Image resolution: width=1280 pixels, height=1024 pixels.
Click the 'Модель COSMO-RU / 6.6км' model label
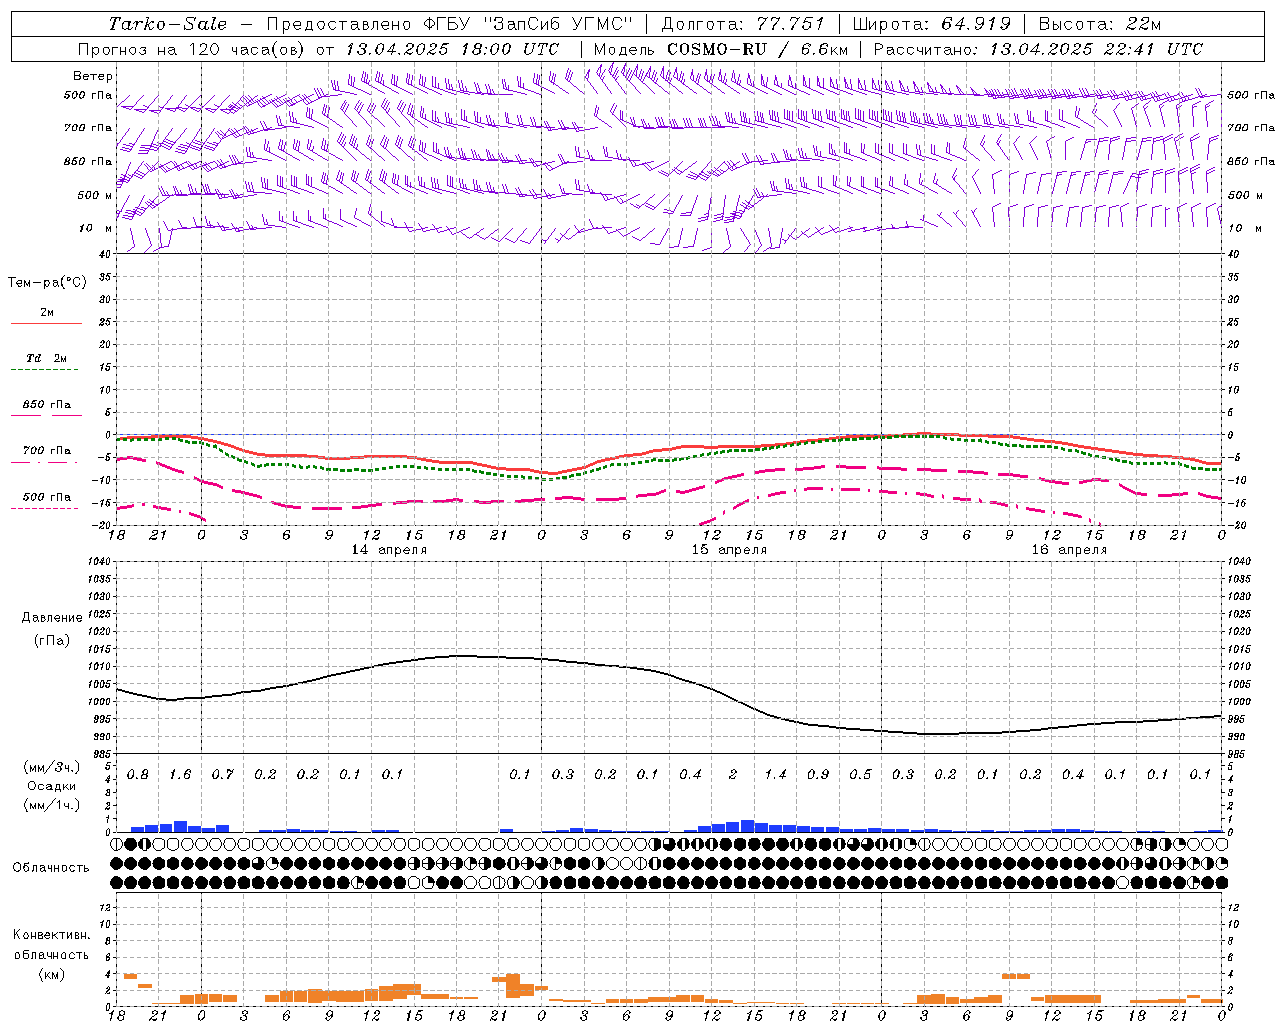coord(721,49)
